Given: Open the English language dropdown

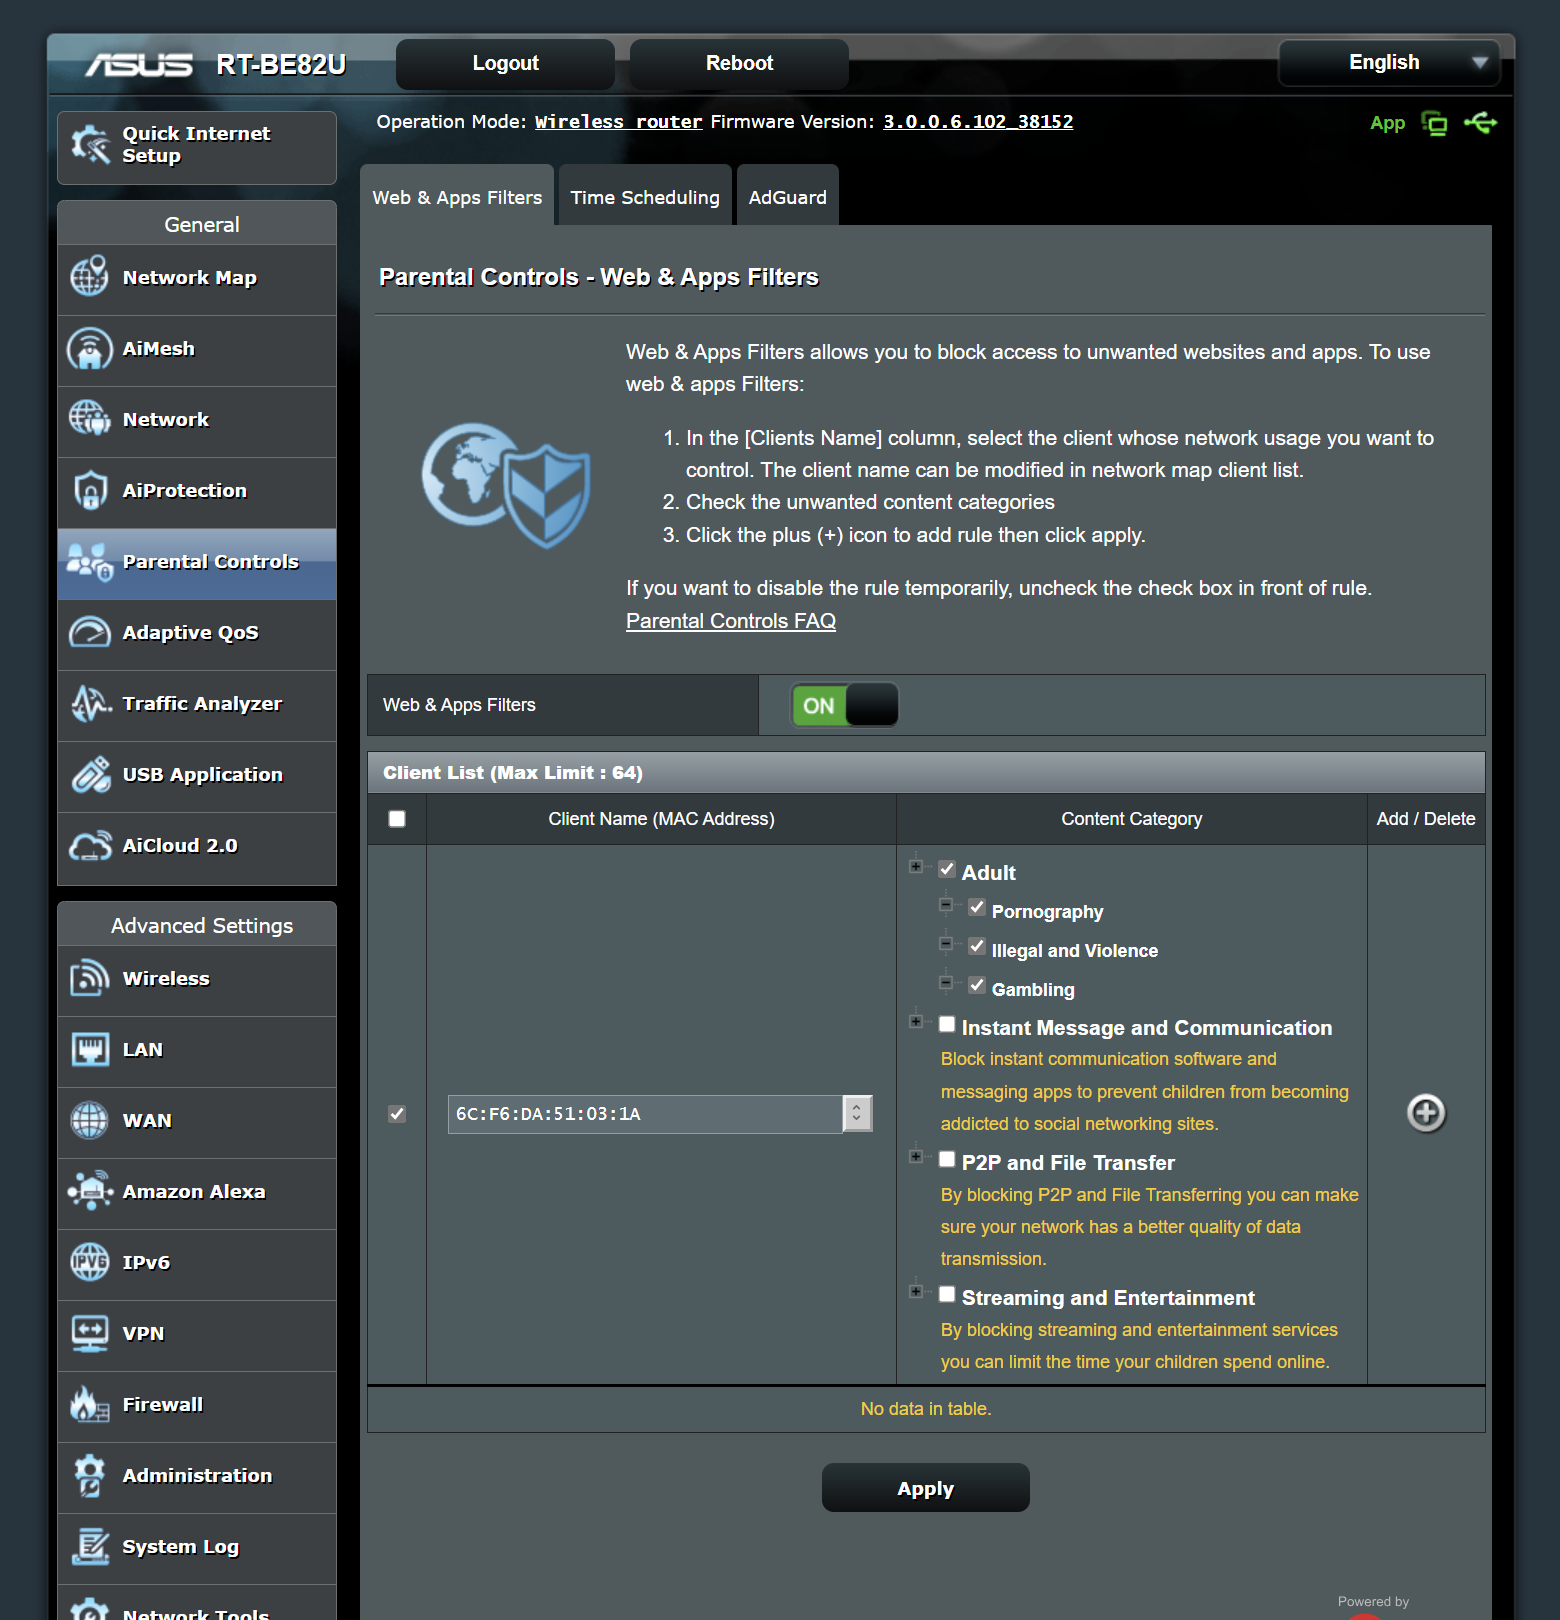Looking at the screenshot, I should [x=1389, y=63].
